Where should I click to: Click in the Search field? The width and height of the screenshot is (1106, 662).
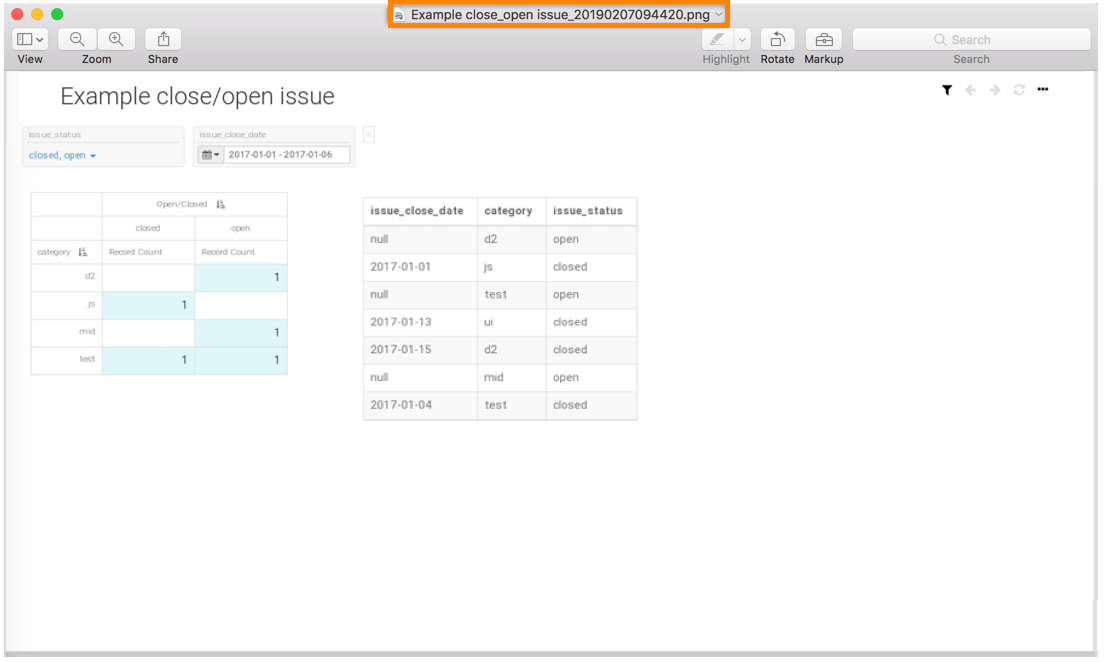pyautogui.click(x=971, y=39)
